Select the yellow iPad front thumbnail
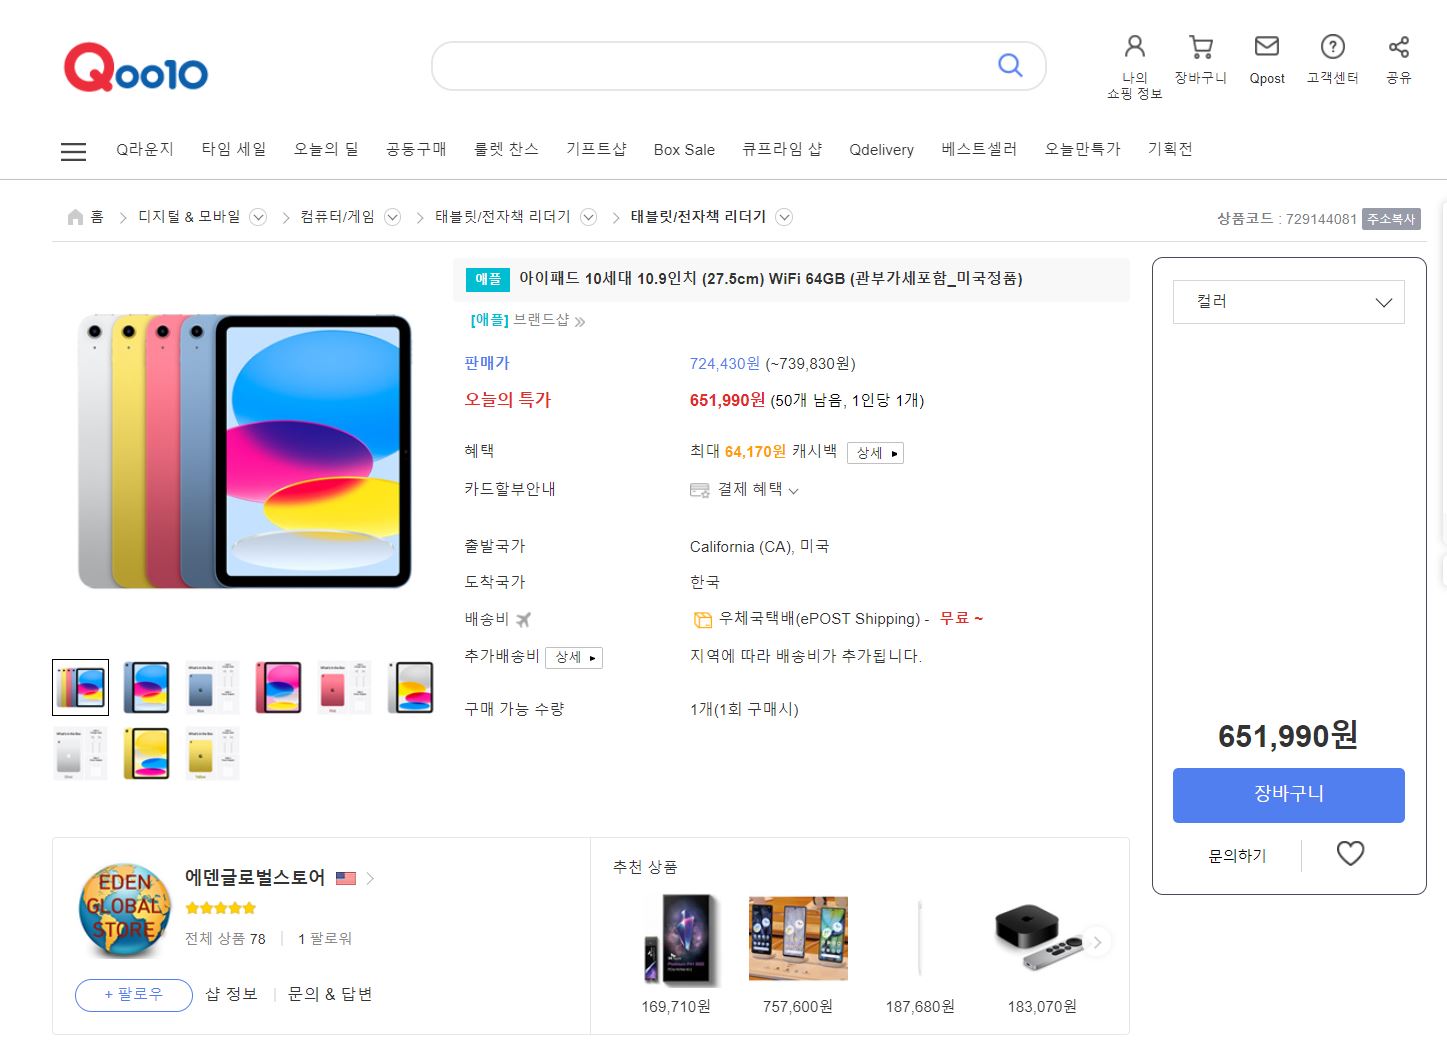The height and width of the screenshot is (1056, 1447). 146,753
